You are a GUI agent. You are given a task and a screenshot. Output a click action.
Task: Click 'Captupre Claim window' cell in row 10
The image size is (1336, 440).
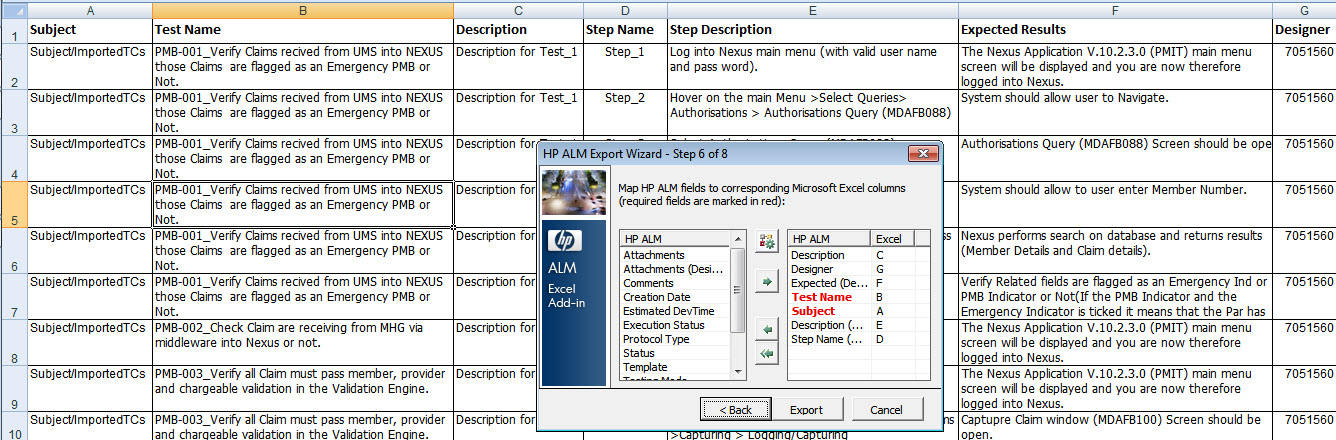pos(1115,426)
